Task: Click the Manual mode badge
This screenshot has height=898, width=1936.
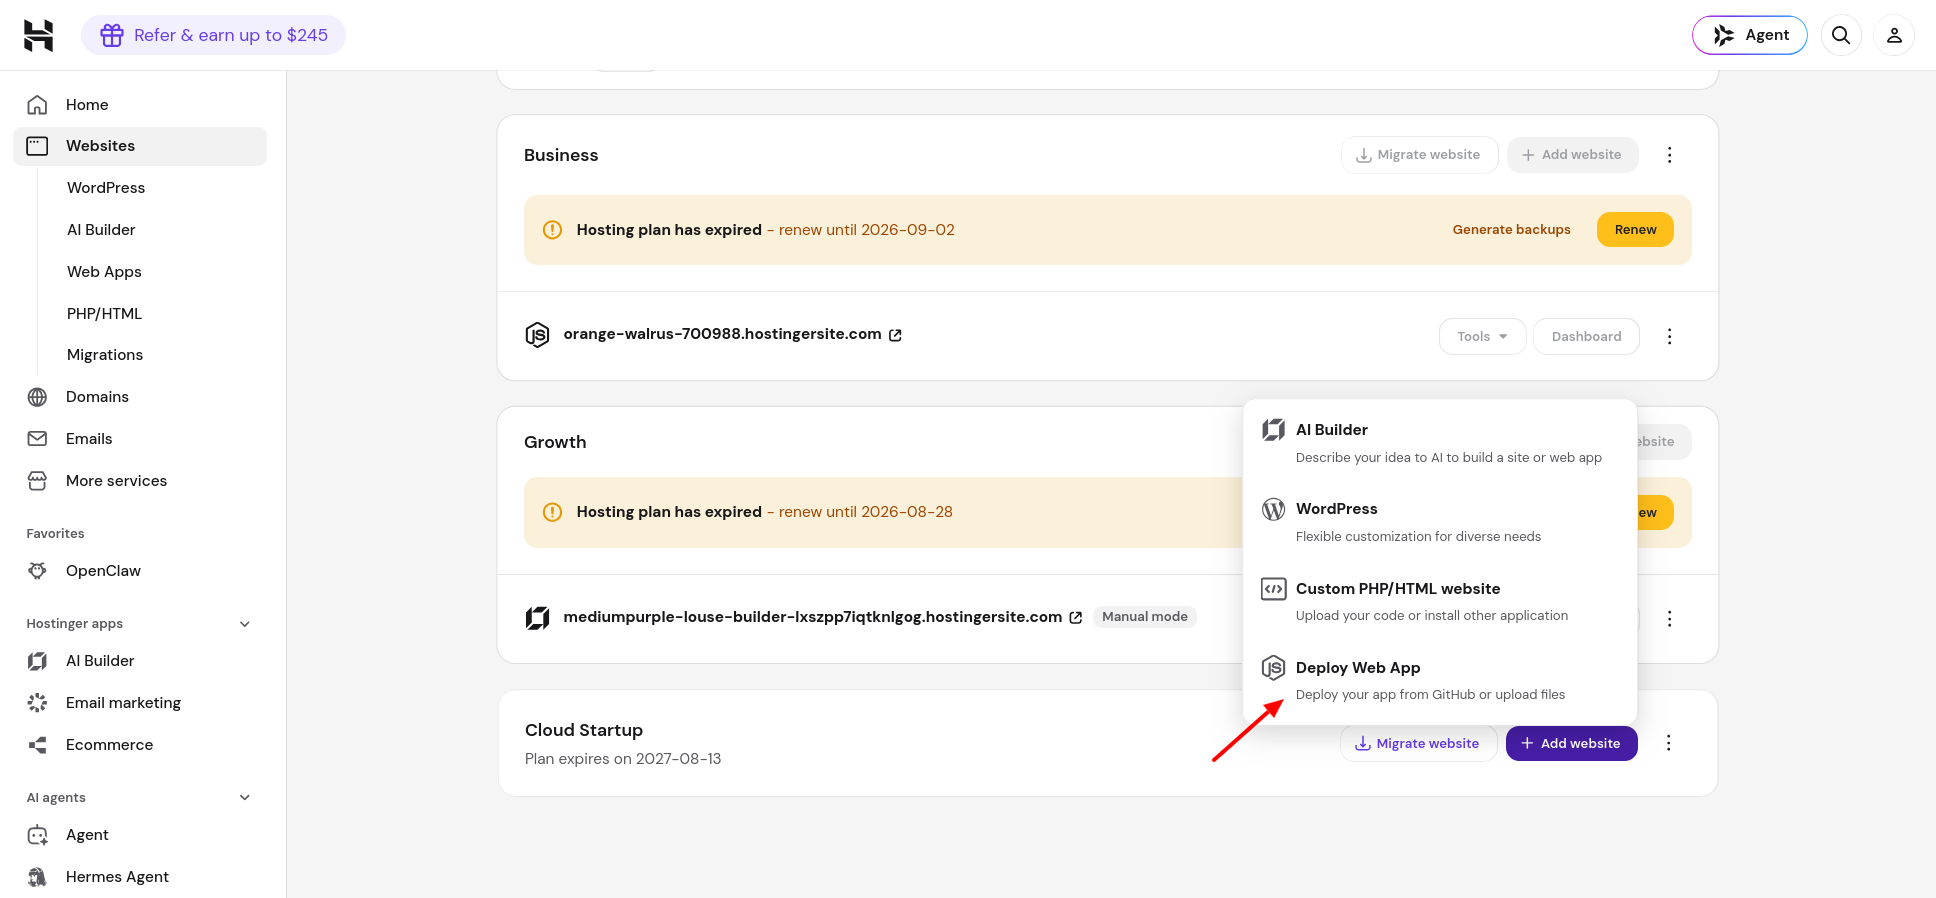Action: [1145, 617]
